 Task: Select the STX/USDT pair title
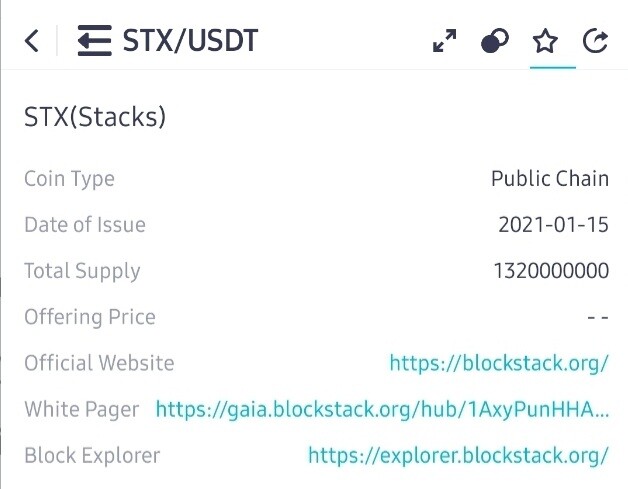click(x=190, y=40)
